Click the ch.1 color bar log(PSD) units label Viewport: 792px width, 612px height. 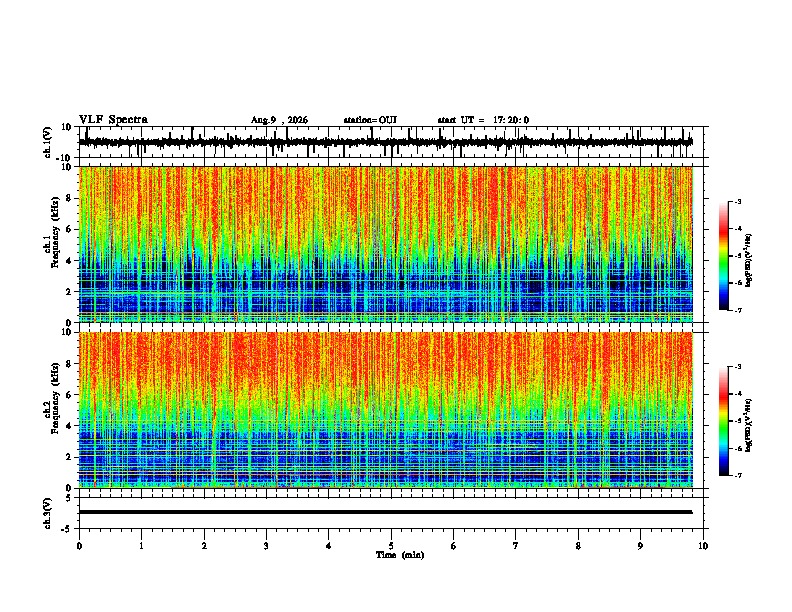(x=749, y=260)
